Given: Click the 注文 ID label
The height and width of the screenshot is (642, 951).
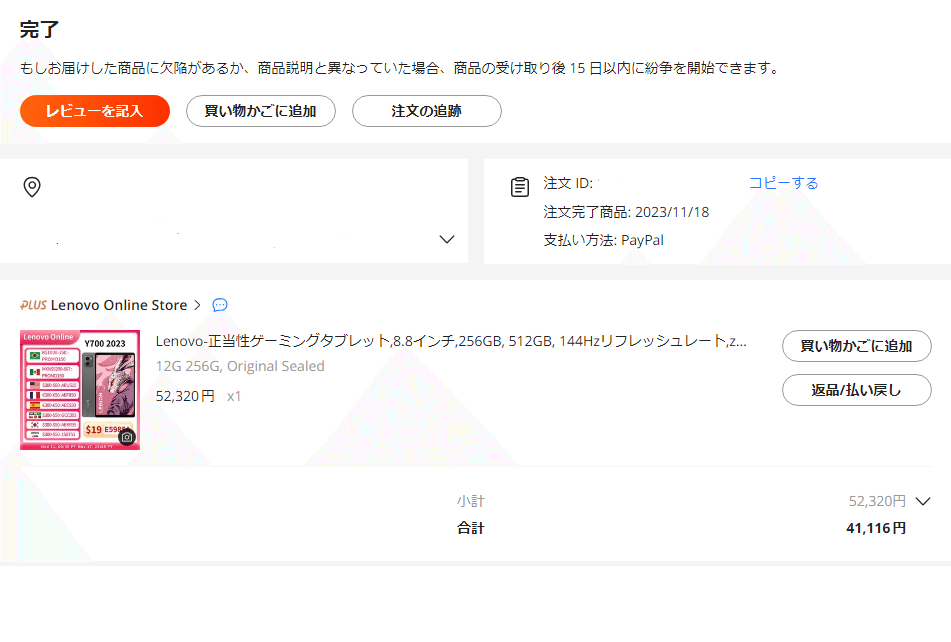Looking at the screenshot, I should (568, 183).
